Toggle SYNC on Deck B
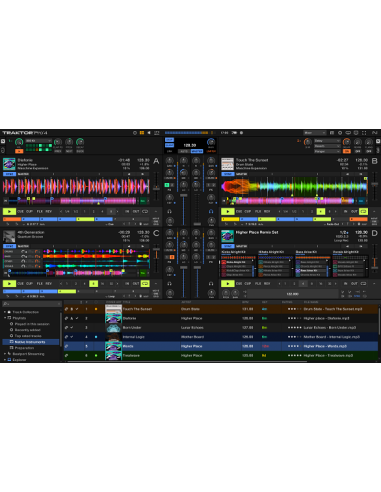This screenshot has width=381, height=492. (228, 174)
